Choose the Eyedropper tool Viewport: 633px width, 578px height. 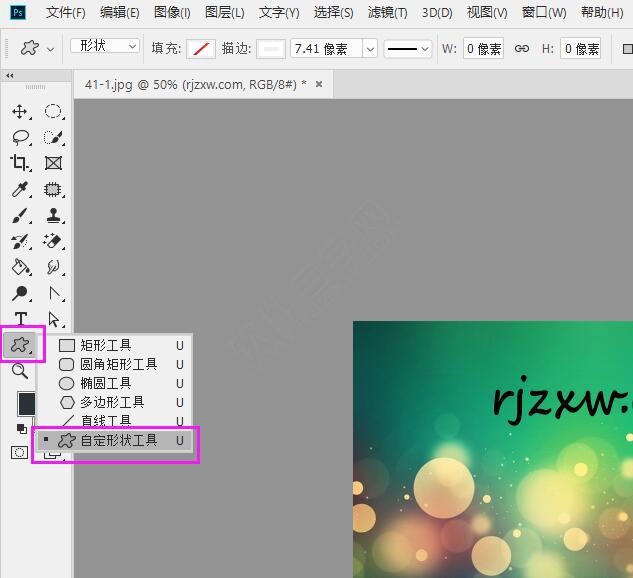coord(20,190)
